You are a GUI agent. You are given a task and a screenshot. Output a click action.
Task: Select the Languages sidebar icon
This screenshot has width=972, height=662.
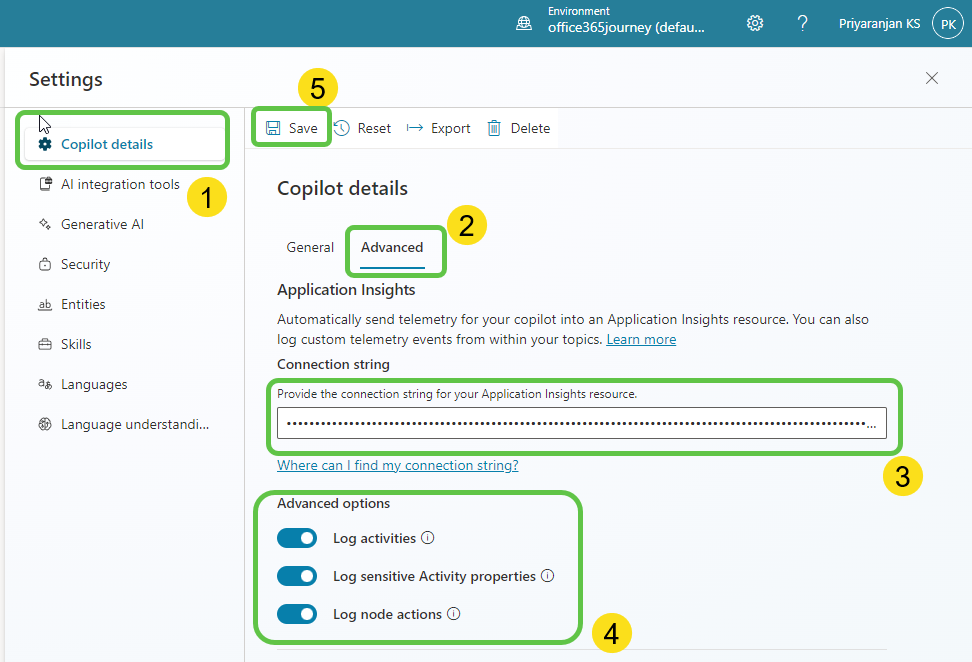45,384
